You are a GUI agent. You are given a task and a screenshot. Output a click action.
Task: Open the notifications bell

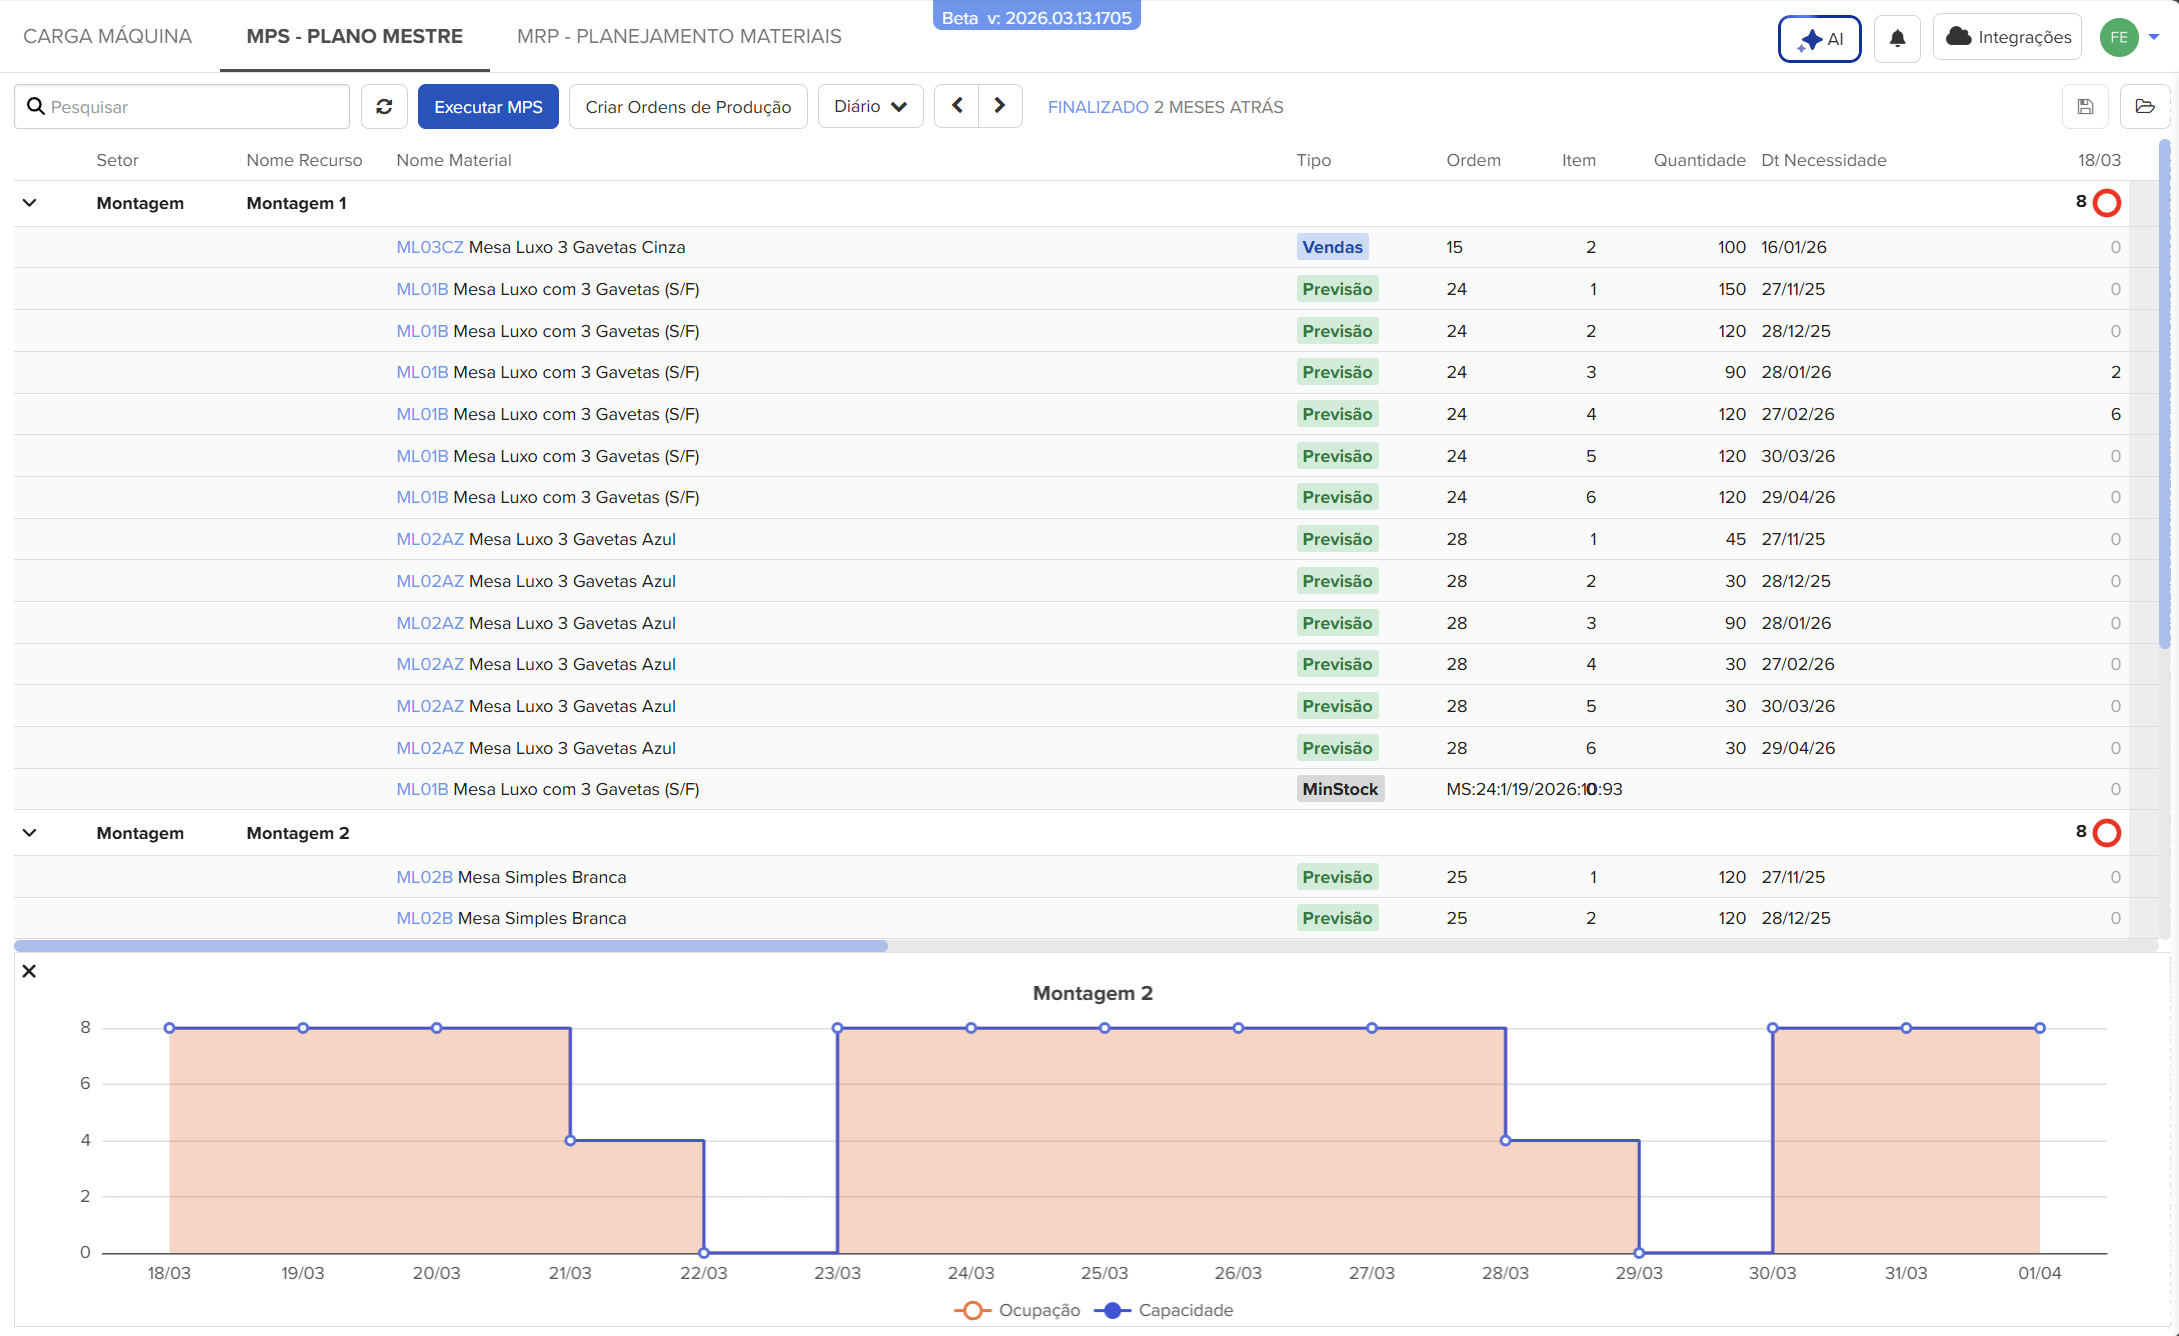pyautogui.click(x=1897, y=39)
